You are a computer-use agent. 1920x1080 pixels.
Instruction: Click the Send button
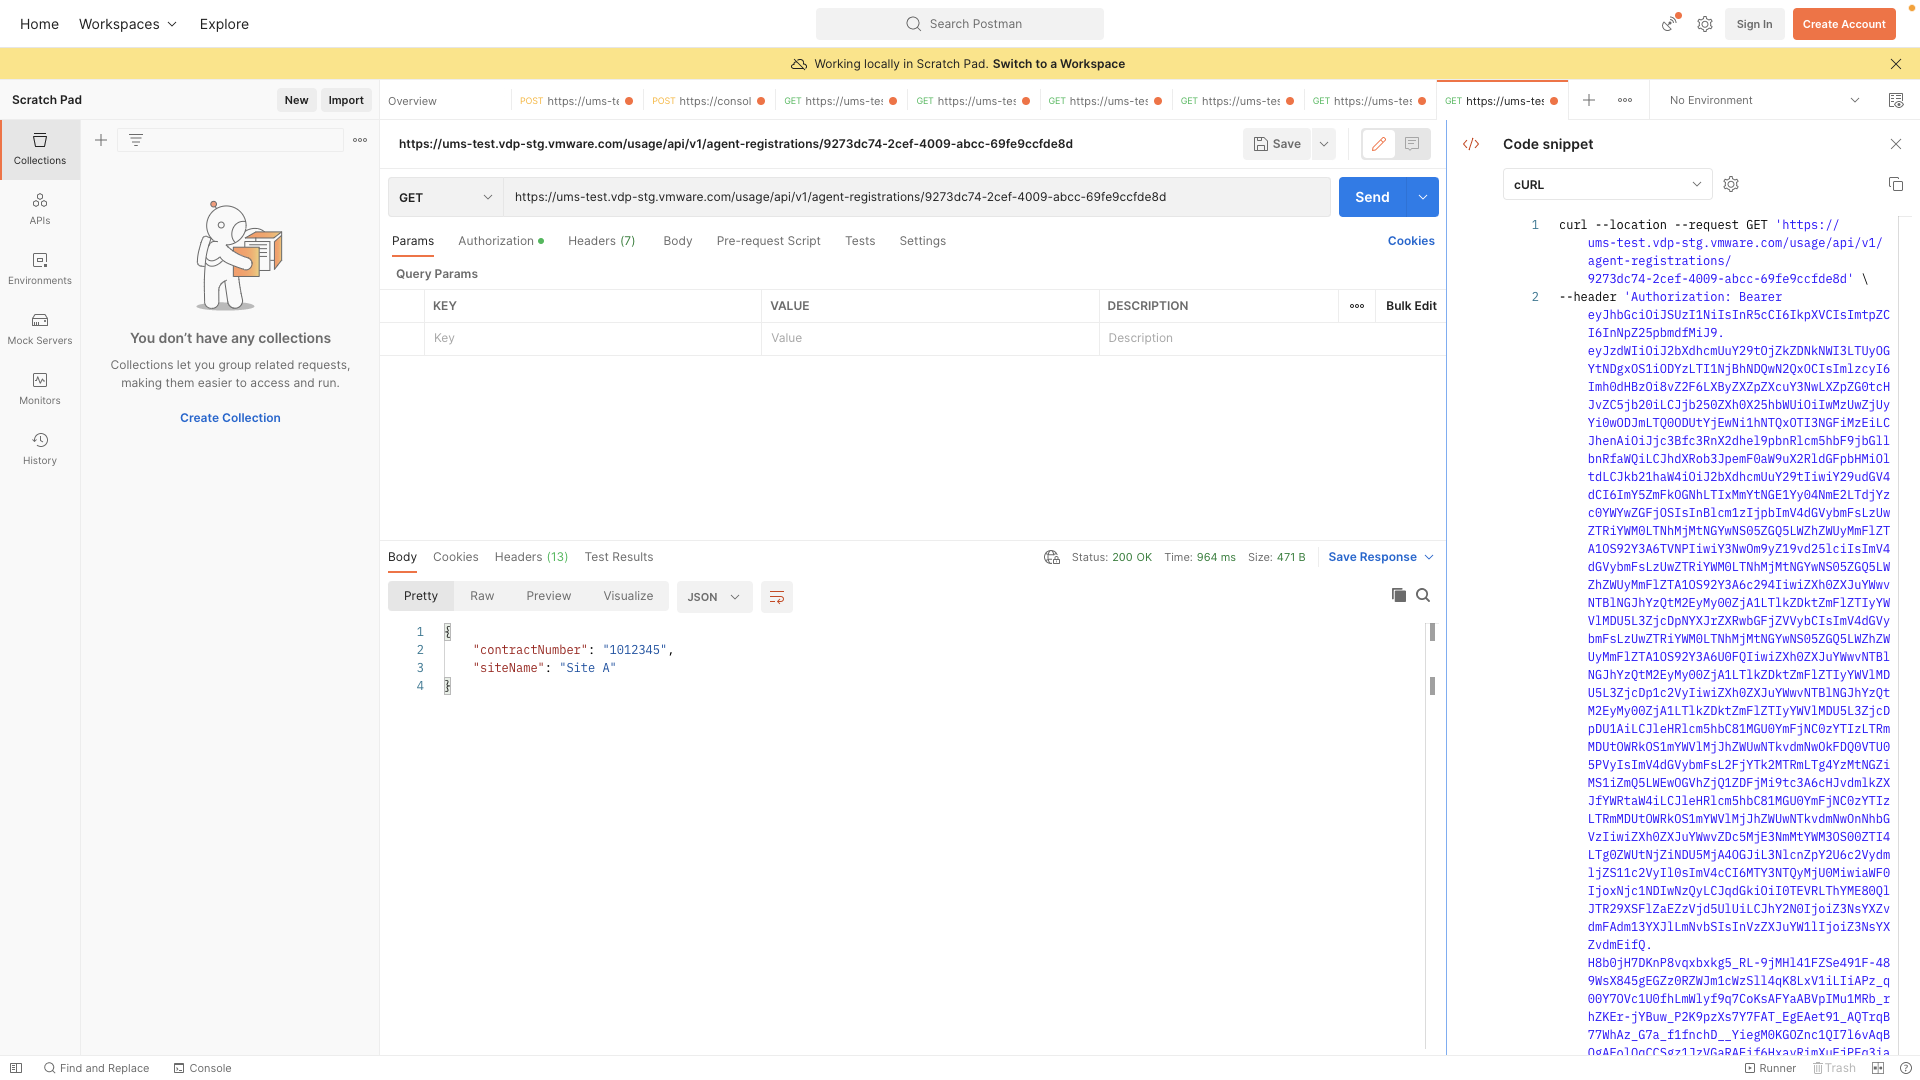(x=1371, y=197)
